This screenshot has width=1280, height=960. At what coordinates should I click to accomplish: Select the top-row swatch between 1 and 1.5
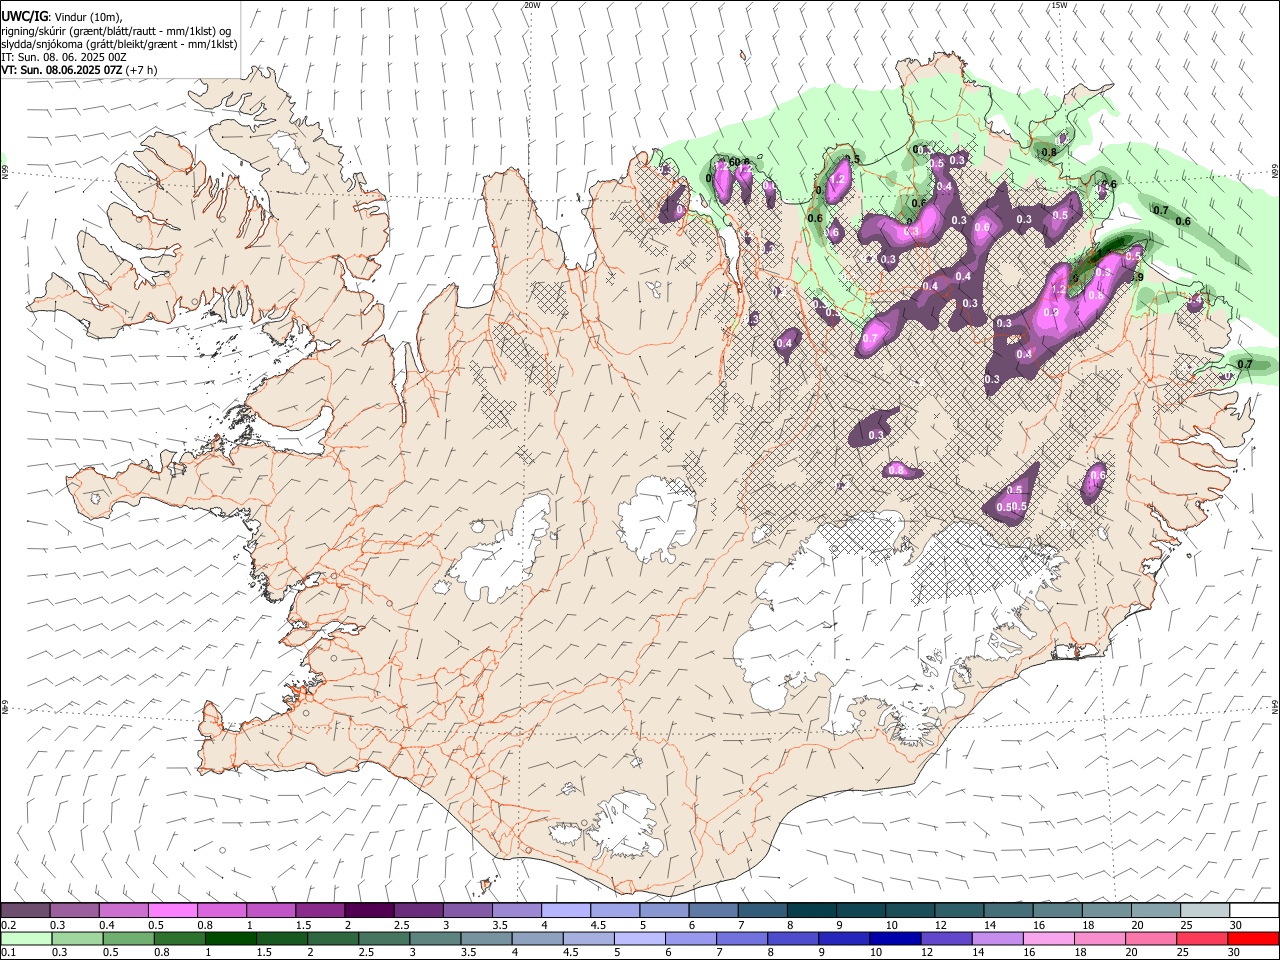(x=271, y=911)
